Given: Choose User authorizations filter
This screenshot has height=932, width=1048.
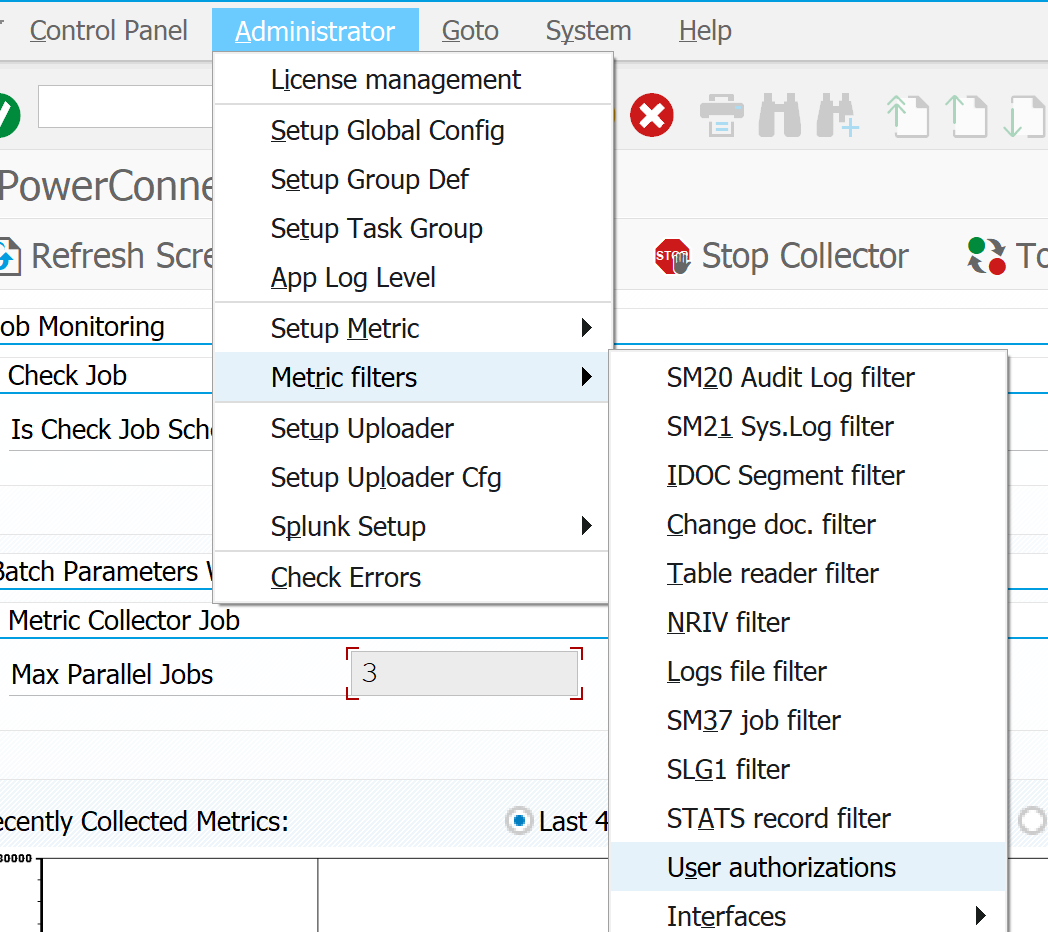Looking at the screenshot, I should coord(781,867).
